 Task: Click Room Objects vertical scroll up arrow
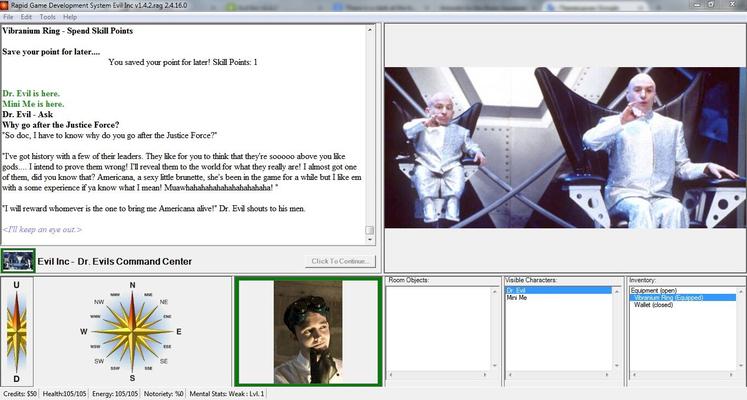[x=494, y=291]
